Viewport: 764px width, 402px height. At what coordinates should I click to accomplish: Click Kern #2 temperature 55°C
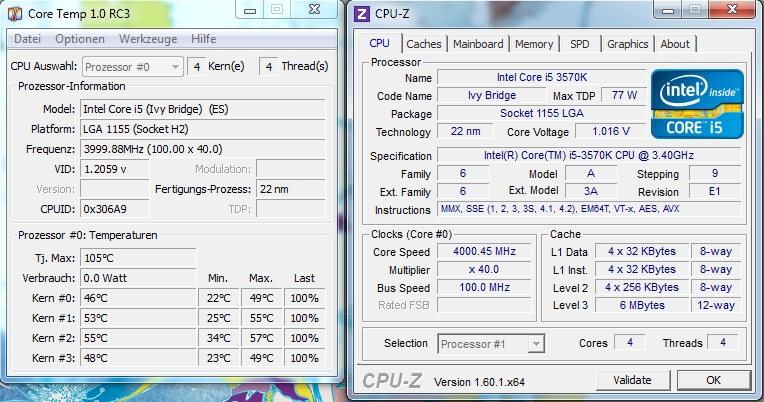click(x=138, y=338)
